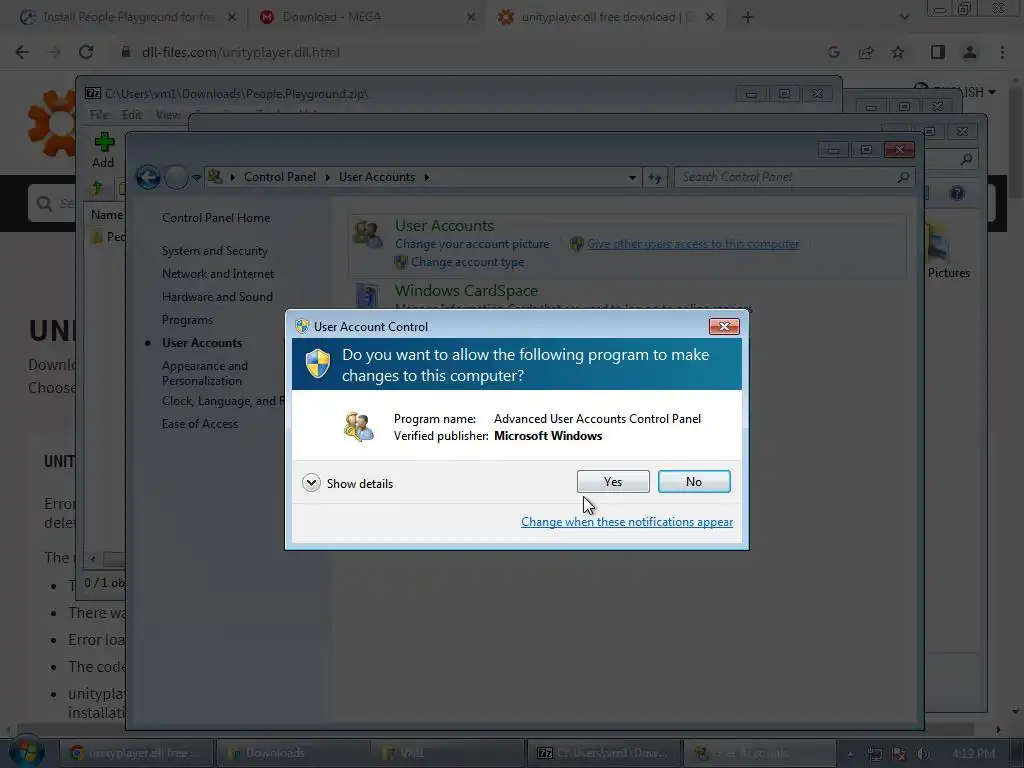This screenshot has height=768, width=1024.
Task: Click the volume icon in system tray
Action: coord(923,754)
